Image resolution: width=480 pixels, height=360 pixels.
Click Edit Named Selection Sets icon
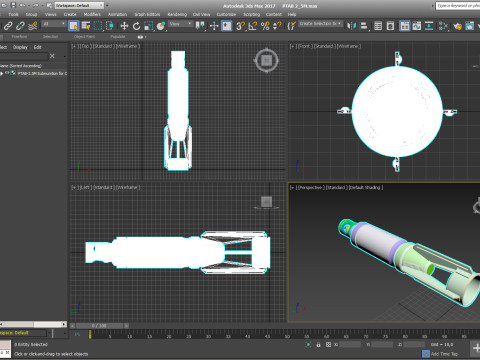point(291,26)
